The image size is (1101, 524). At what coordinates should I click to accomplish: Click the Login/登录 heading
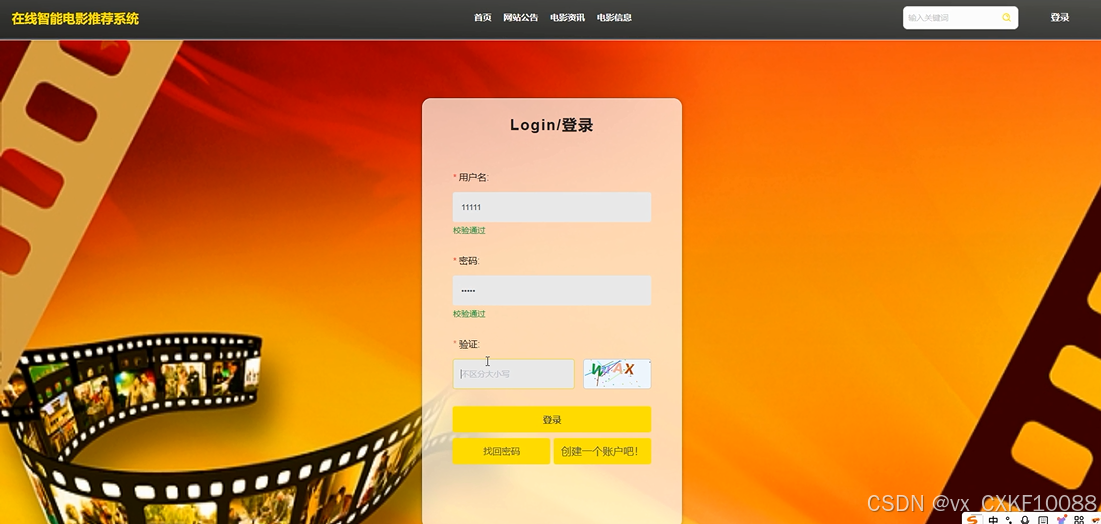[x=552, y=126]
